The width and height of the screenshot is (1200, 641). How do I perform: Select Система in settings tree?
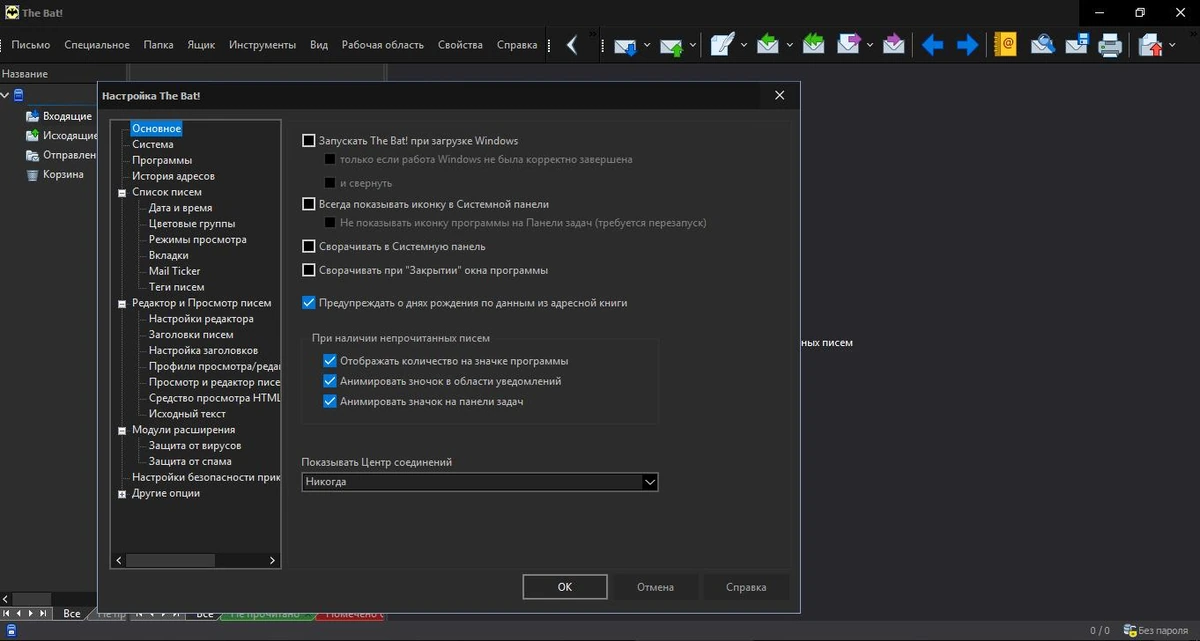click(153, 144)
